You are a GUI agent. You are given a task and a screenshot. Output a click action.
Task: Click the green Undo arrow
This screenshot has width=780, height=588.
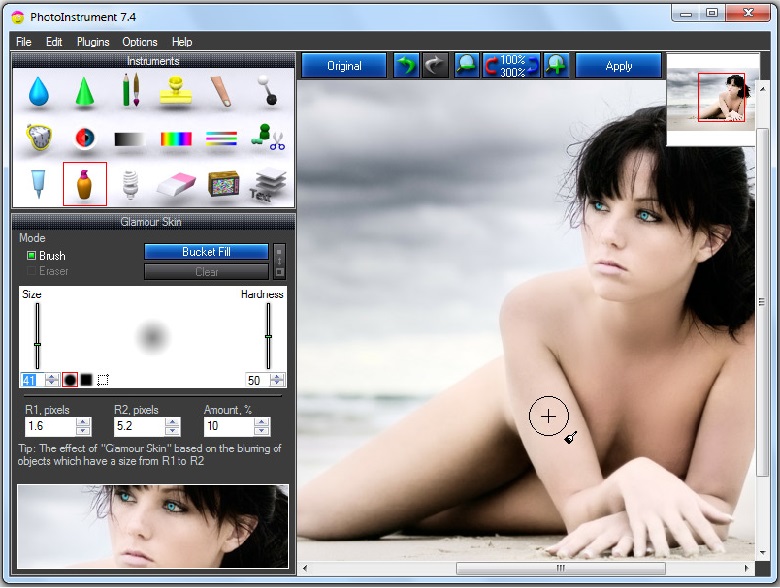406,65
